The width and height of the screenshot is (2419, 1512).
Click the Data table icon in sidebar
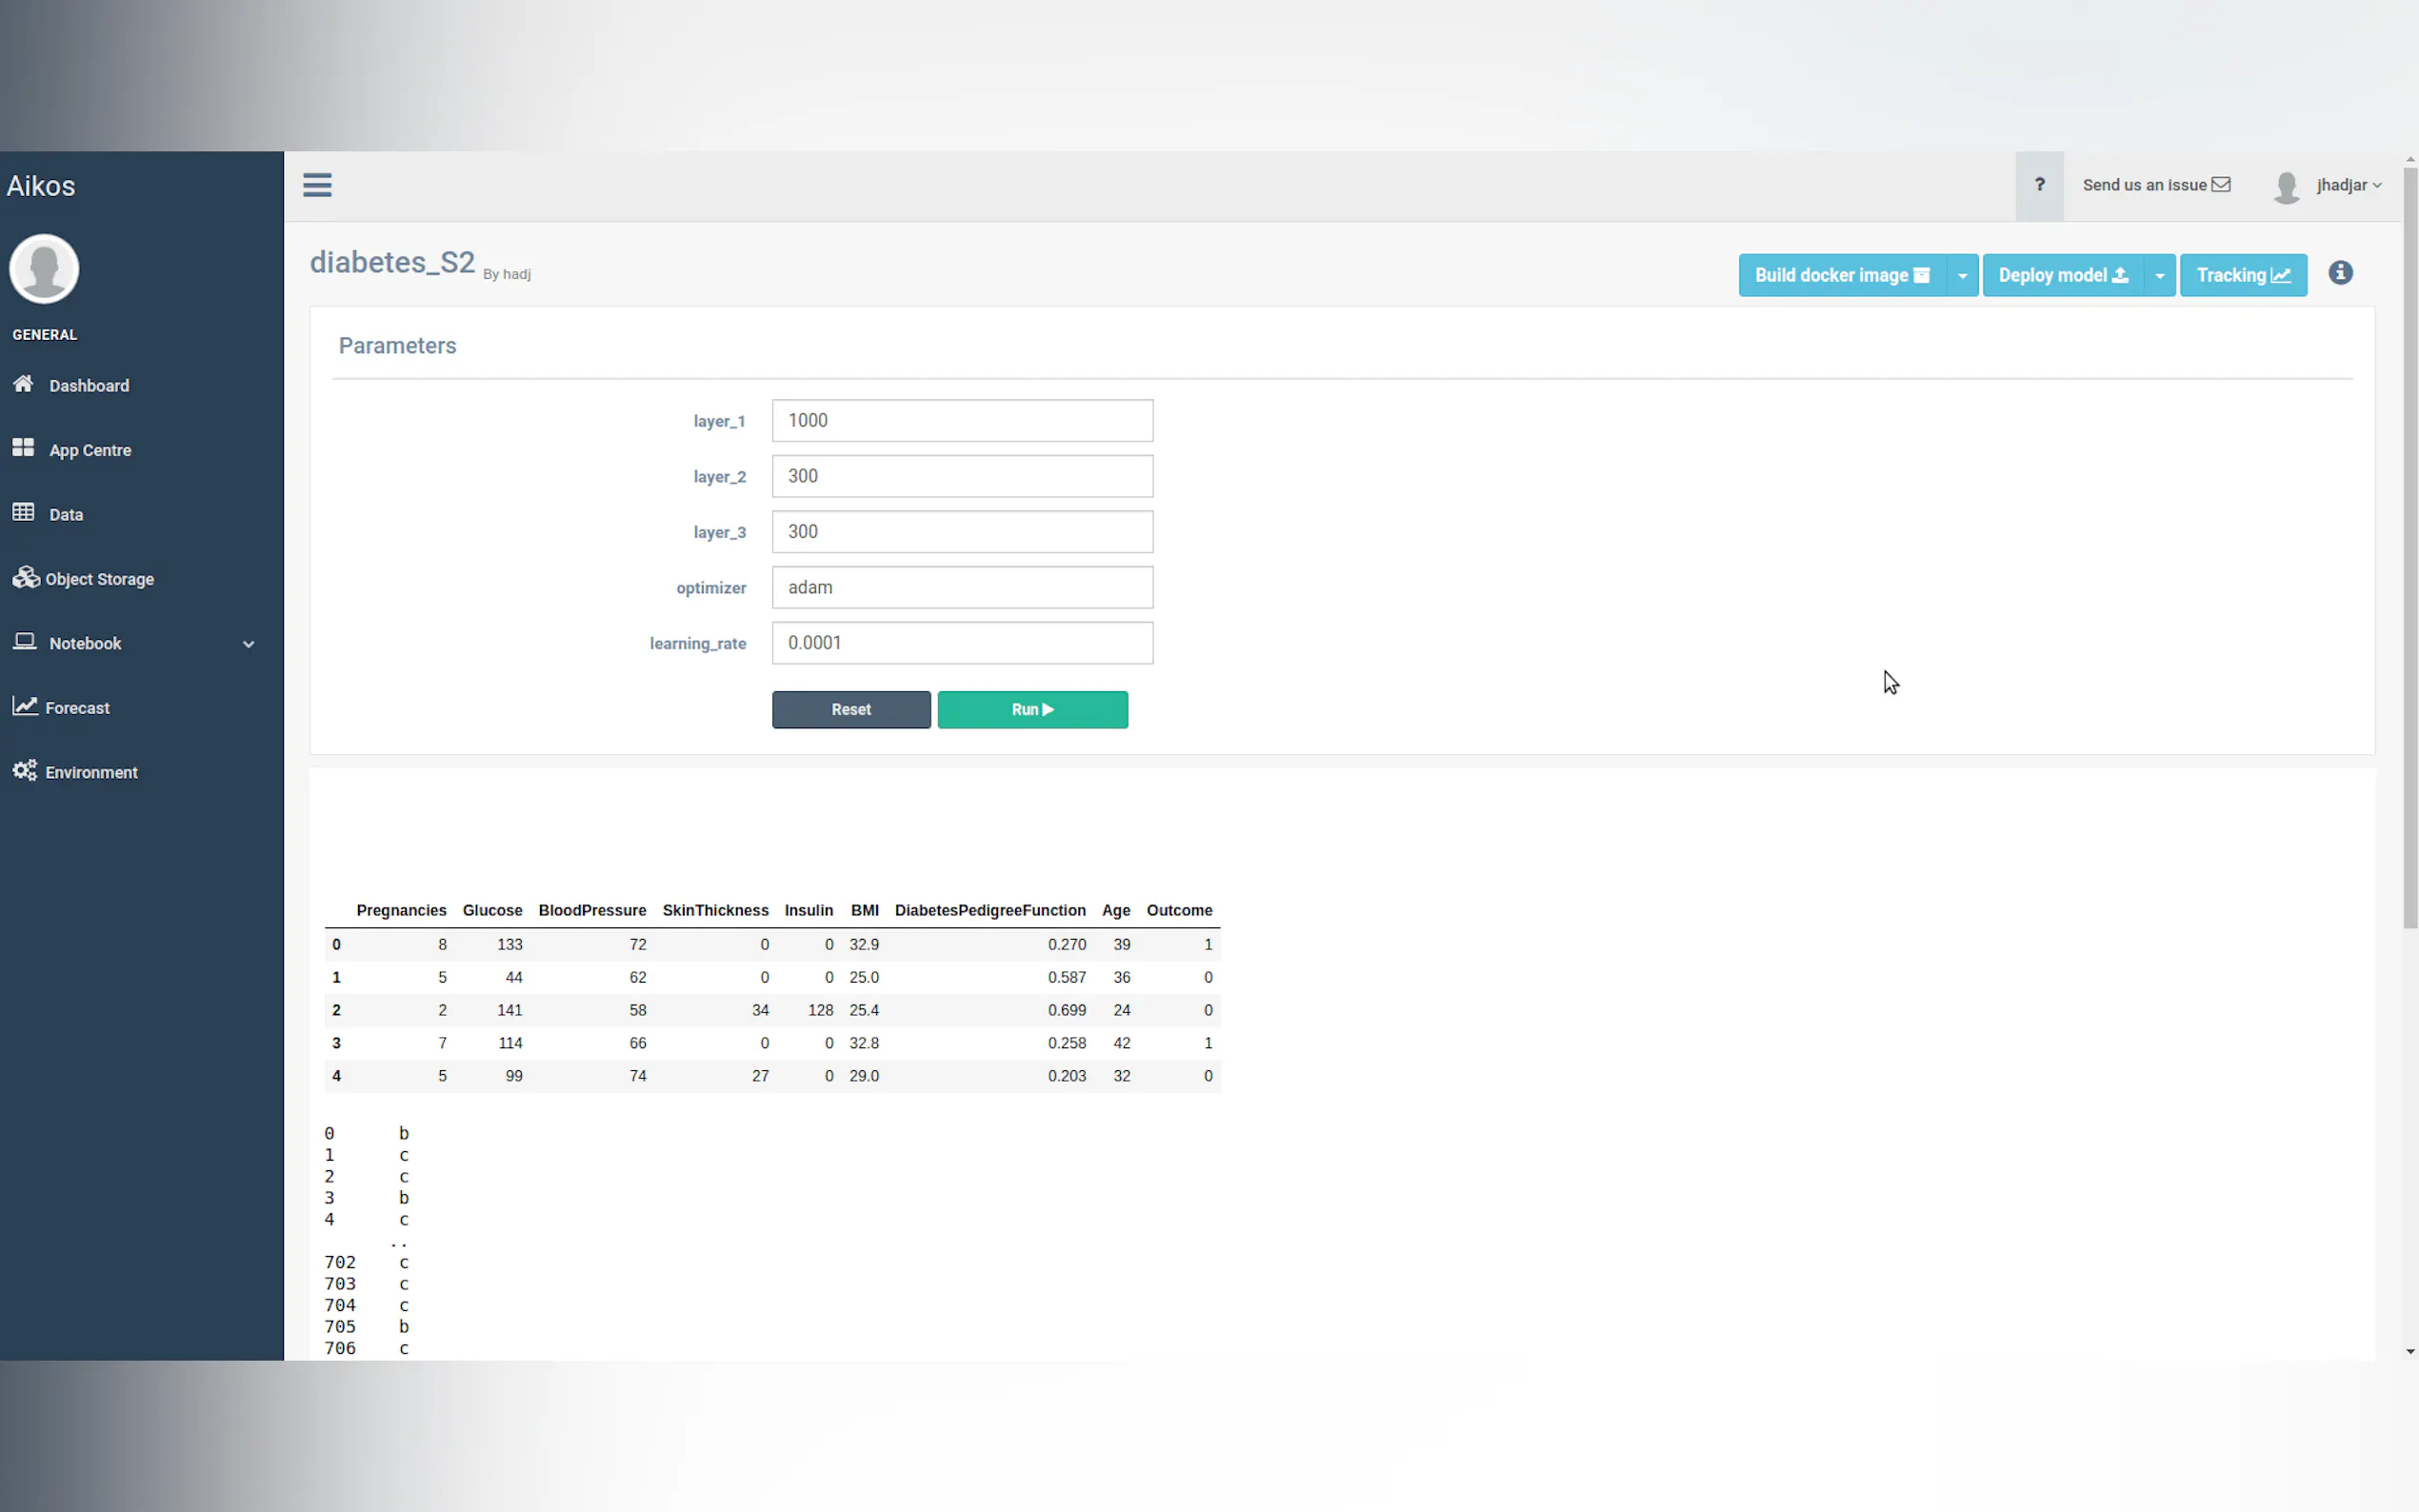24,513
